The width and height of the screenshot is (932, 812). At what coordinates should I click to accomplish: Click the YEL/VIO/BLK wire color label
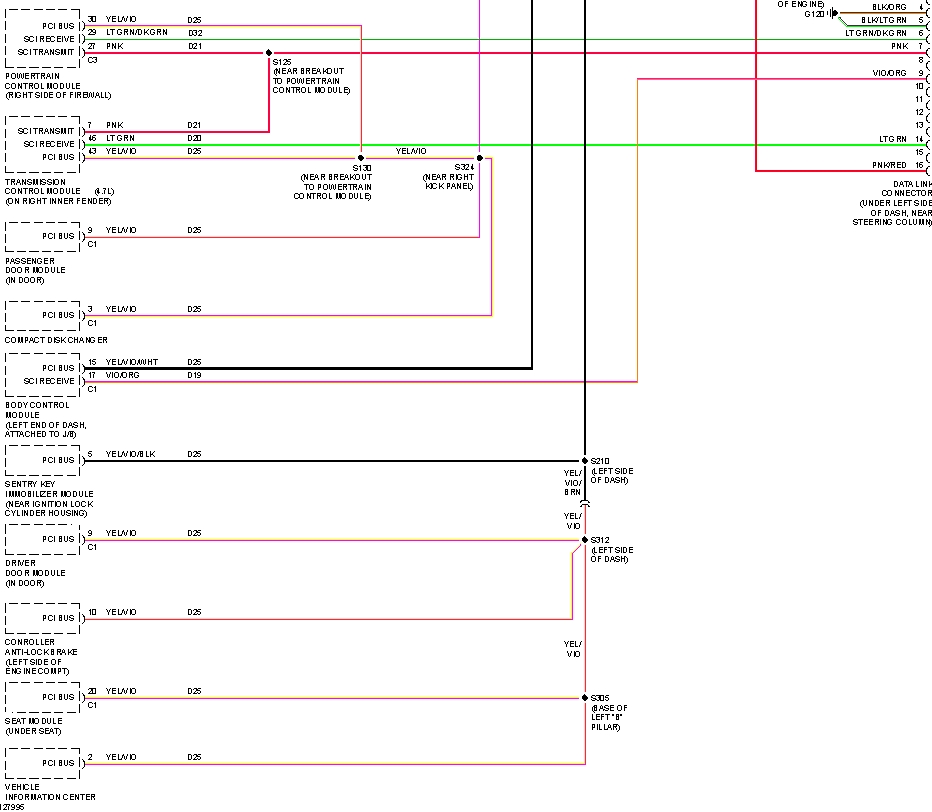(130, 454)
